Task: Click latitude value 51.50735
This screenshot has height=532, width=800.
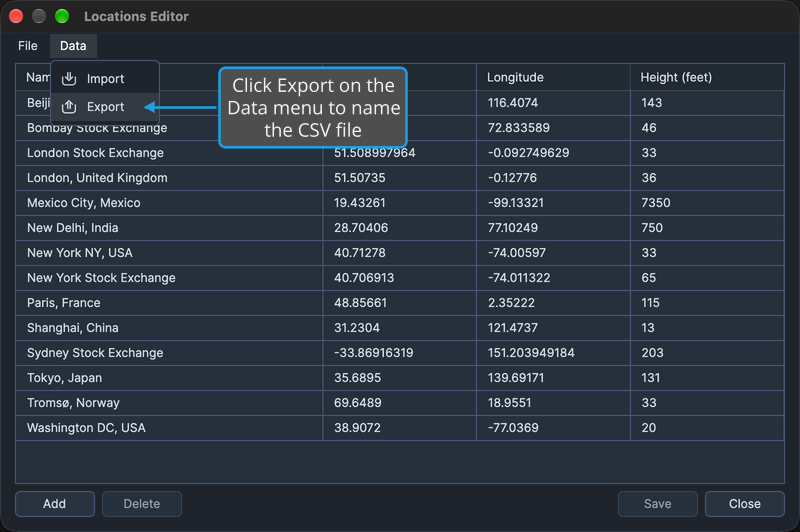Action: tap(360, 178)
